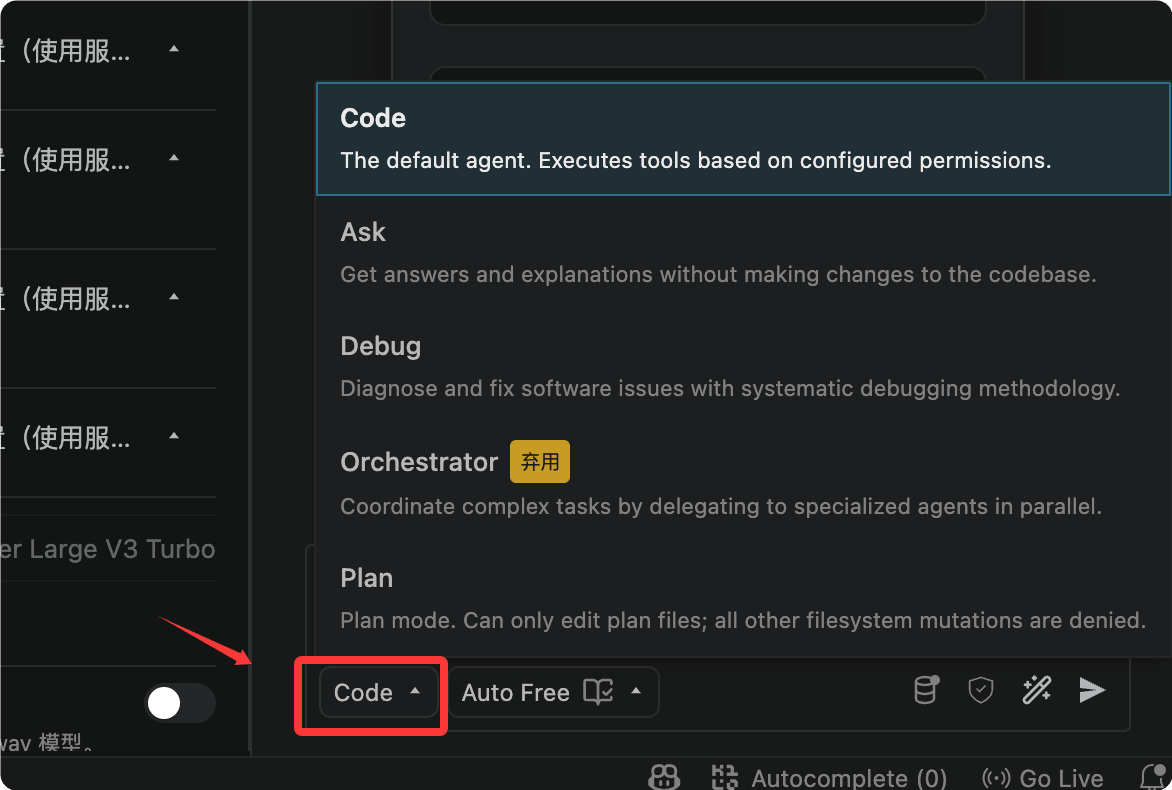Open the Code agent mode dropdown
The image size is (1172, 790).
[378, 693]
